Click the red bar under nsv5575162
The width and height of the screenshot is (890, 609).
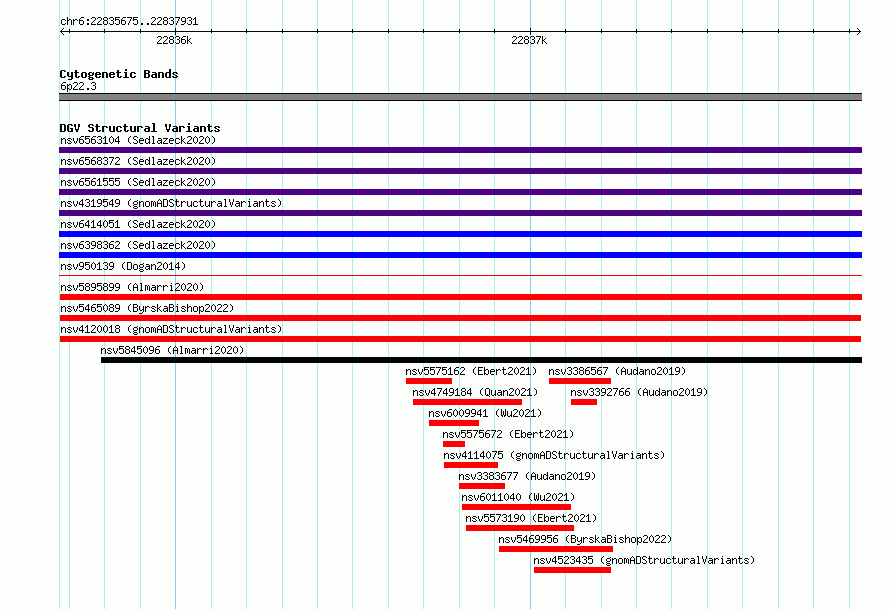(429, 381)
